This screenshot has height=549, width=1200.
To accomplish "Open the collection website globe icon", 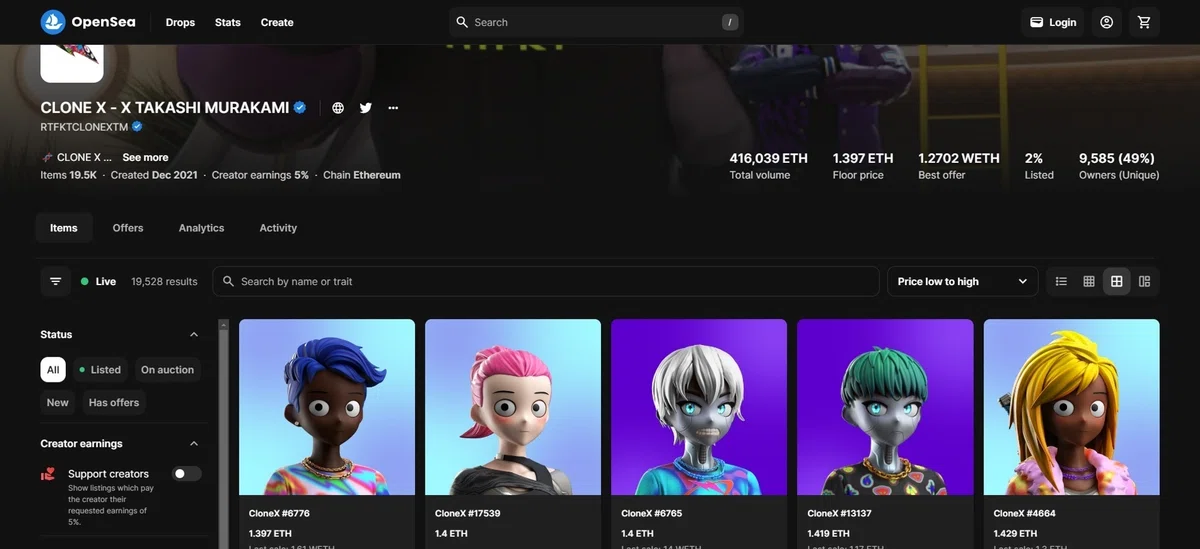I will pos(338,107).
